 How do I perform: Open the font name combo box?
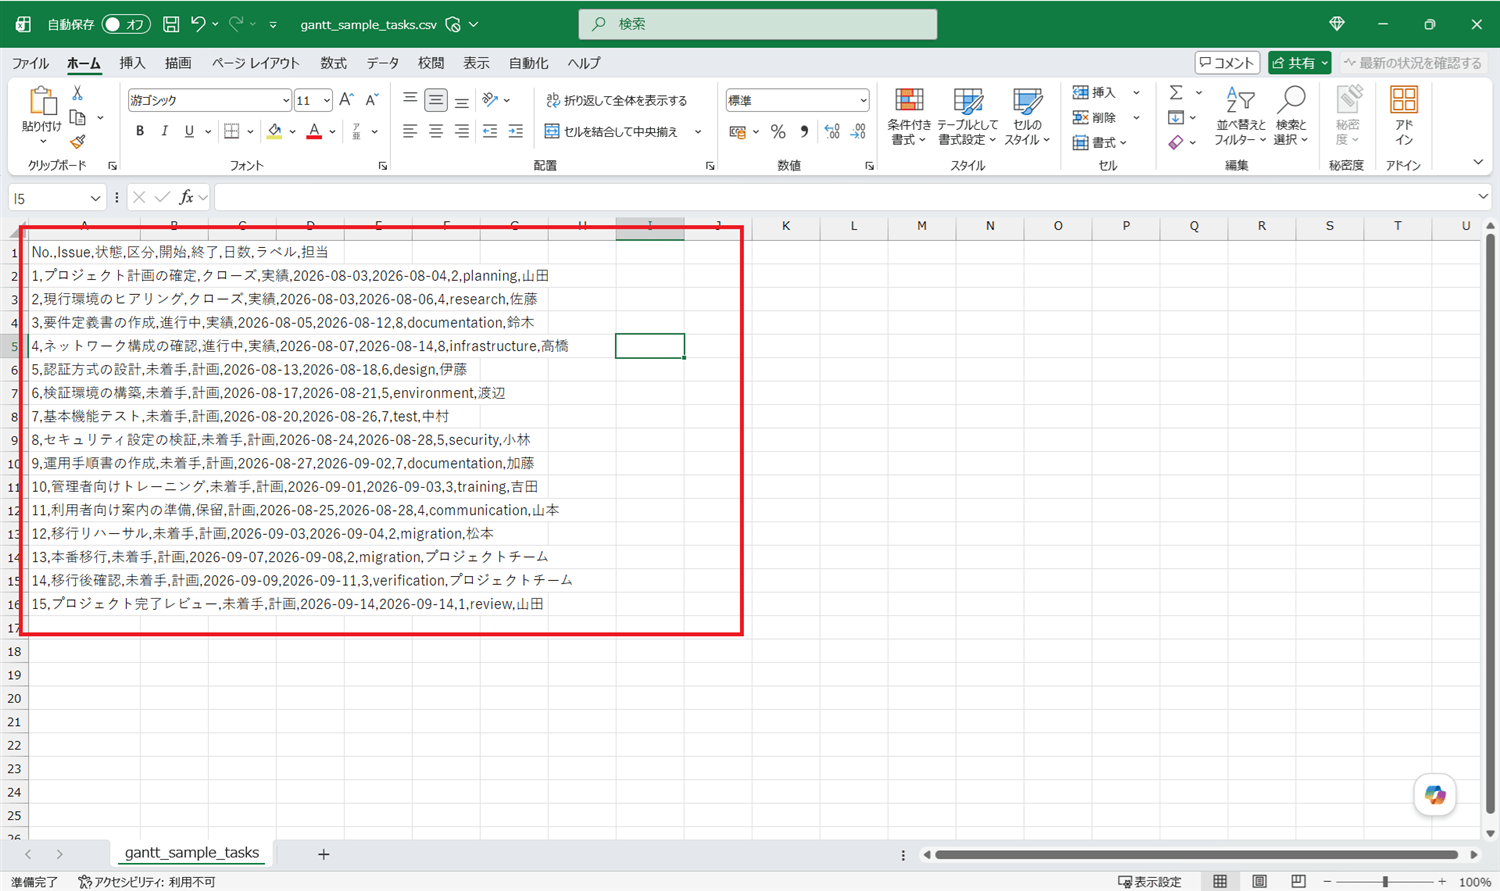coord(209,100)
